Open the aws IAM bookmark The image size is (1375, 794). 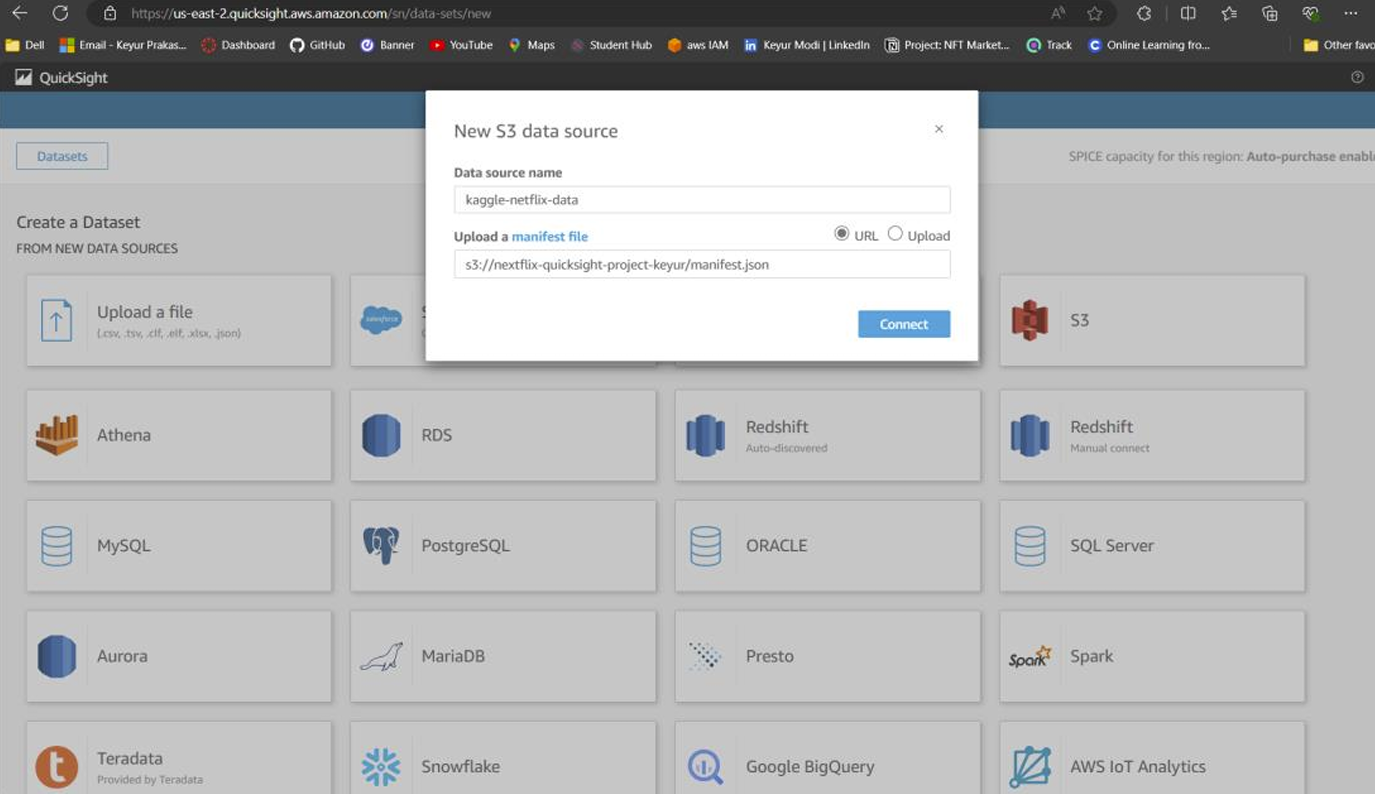[698, 45]
